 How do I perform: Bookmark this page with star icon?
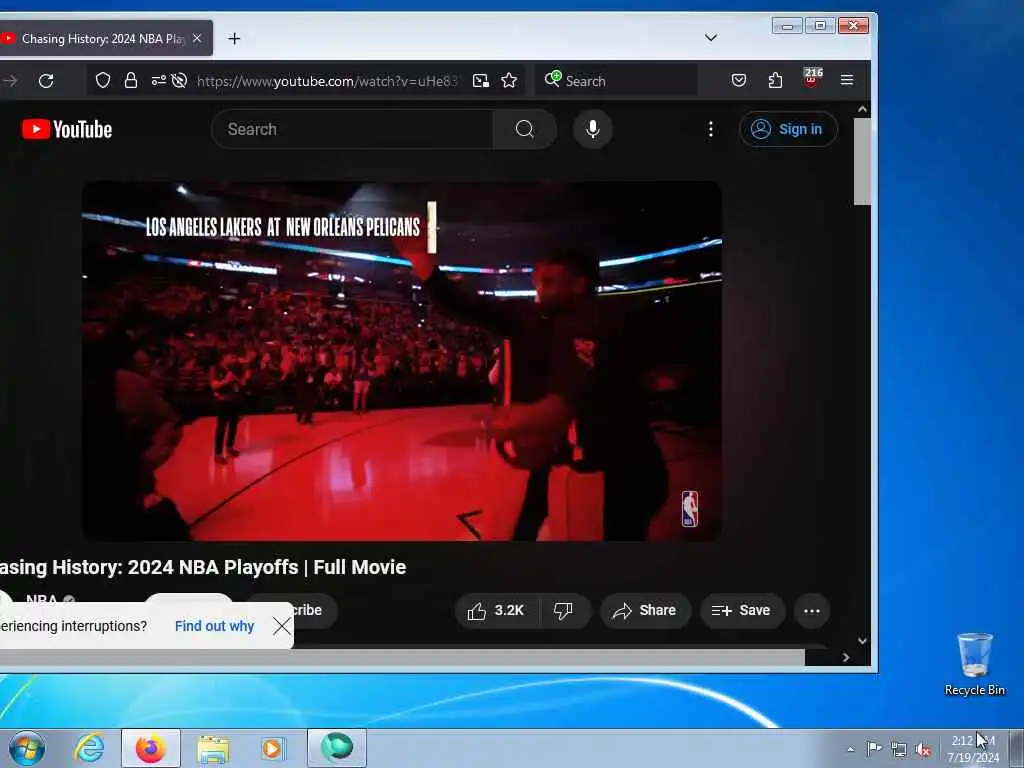(509, 80)
